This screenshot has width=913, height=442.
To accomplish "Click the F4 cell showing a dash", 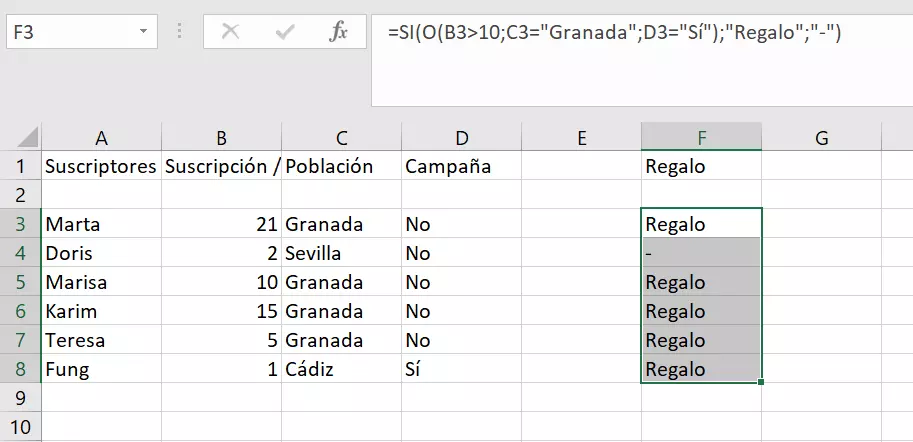I will coord(701,253).
